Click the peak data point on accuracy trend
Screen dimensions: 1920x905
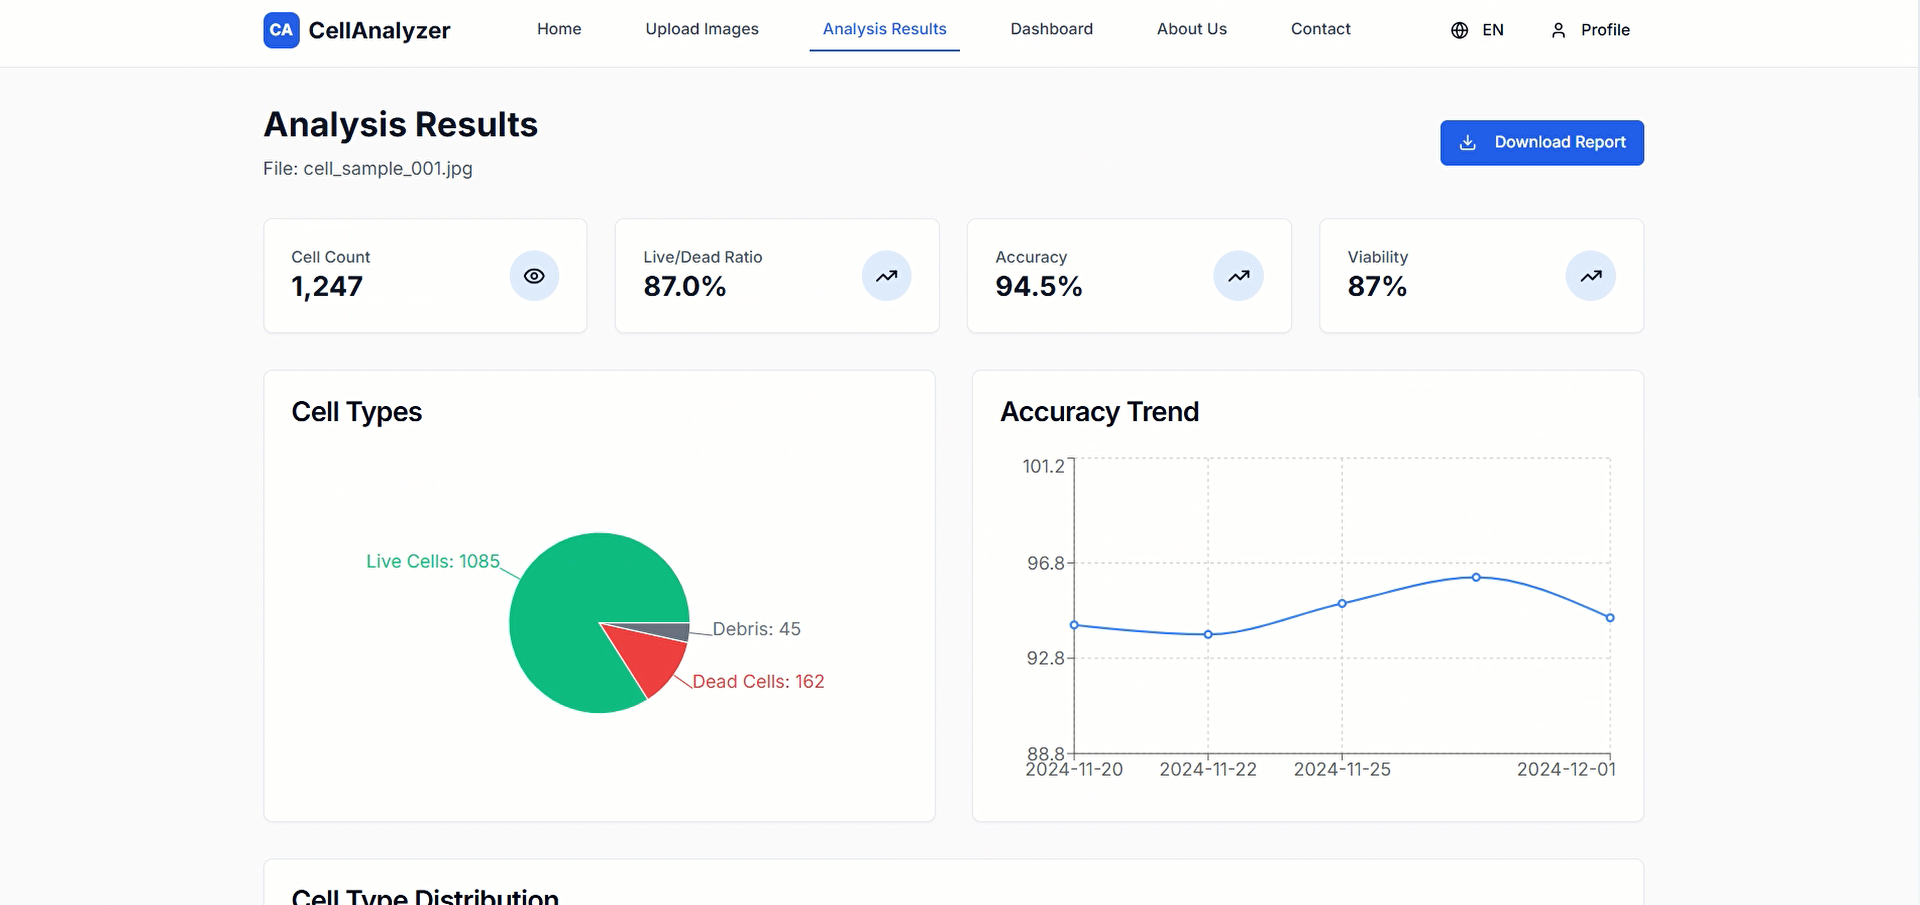coord(1476,577)
